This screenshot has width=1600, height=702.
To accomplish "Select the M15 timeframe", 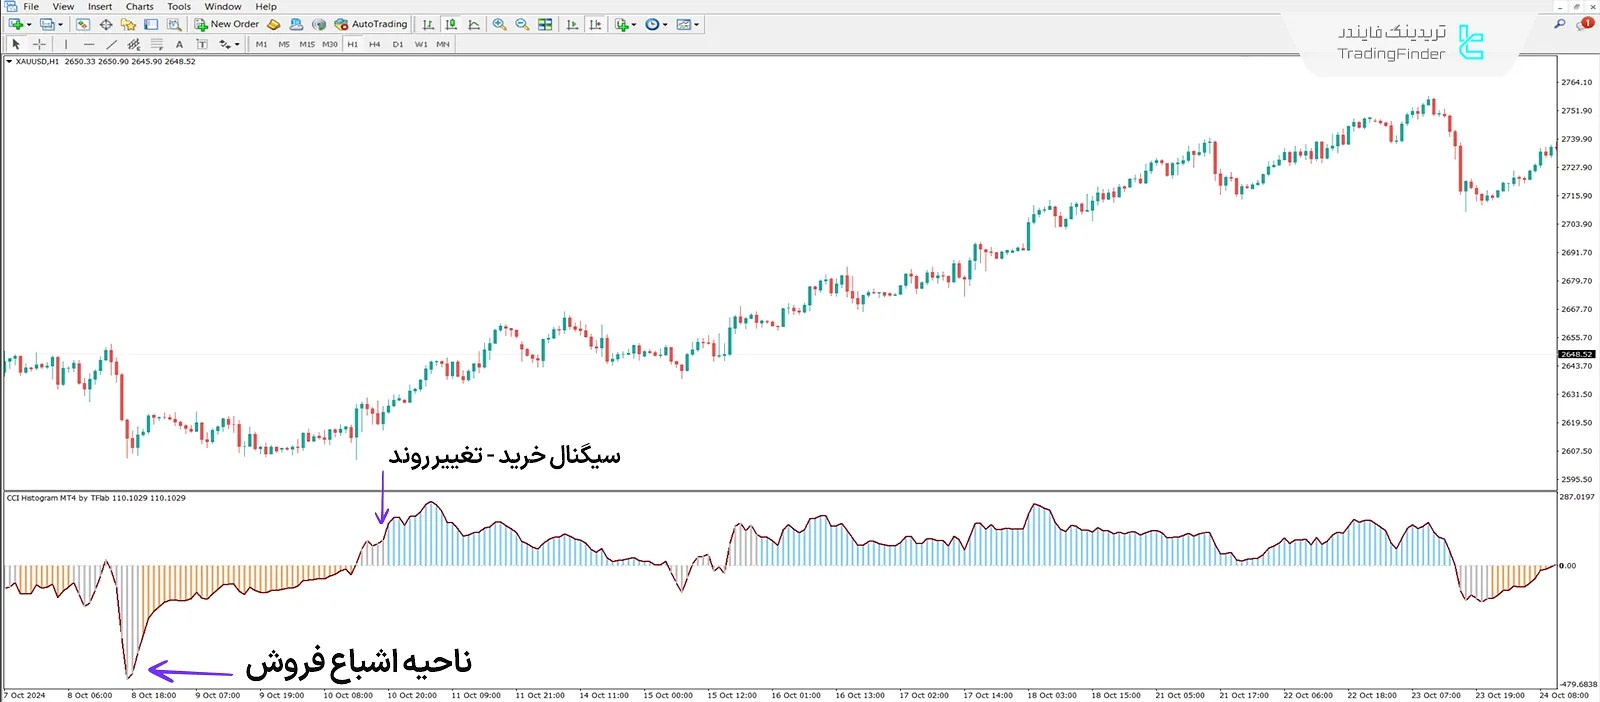I will point(307,44).
